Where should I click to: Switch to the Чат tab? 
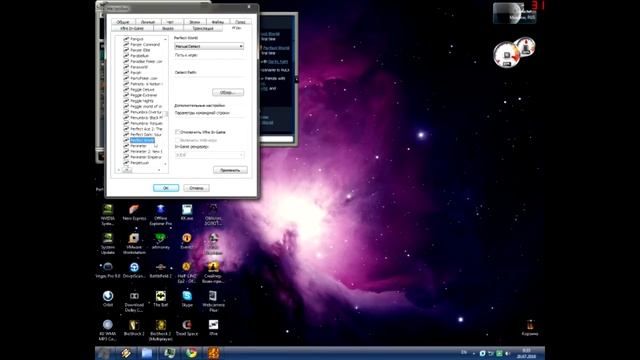(x=171, y=22)
